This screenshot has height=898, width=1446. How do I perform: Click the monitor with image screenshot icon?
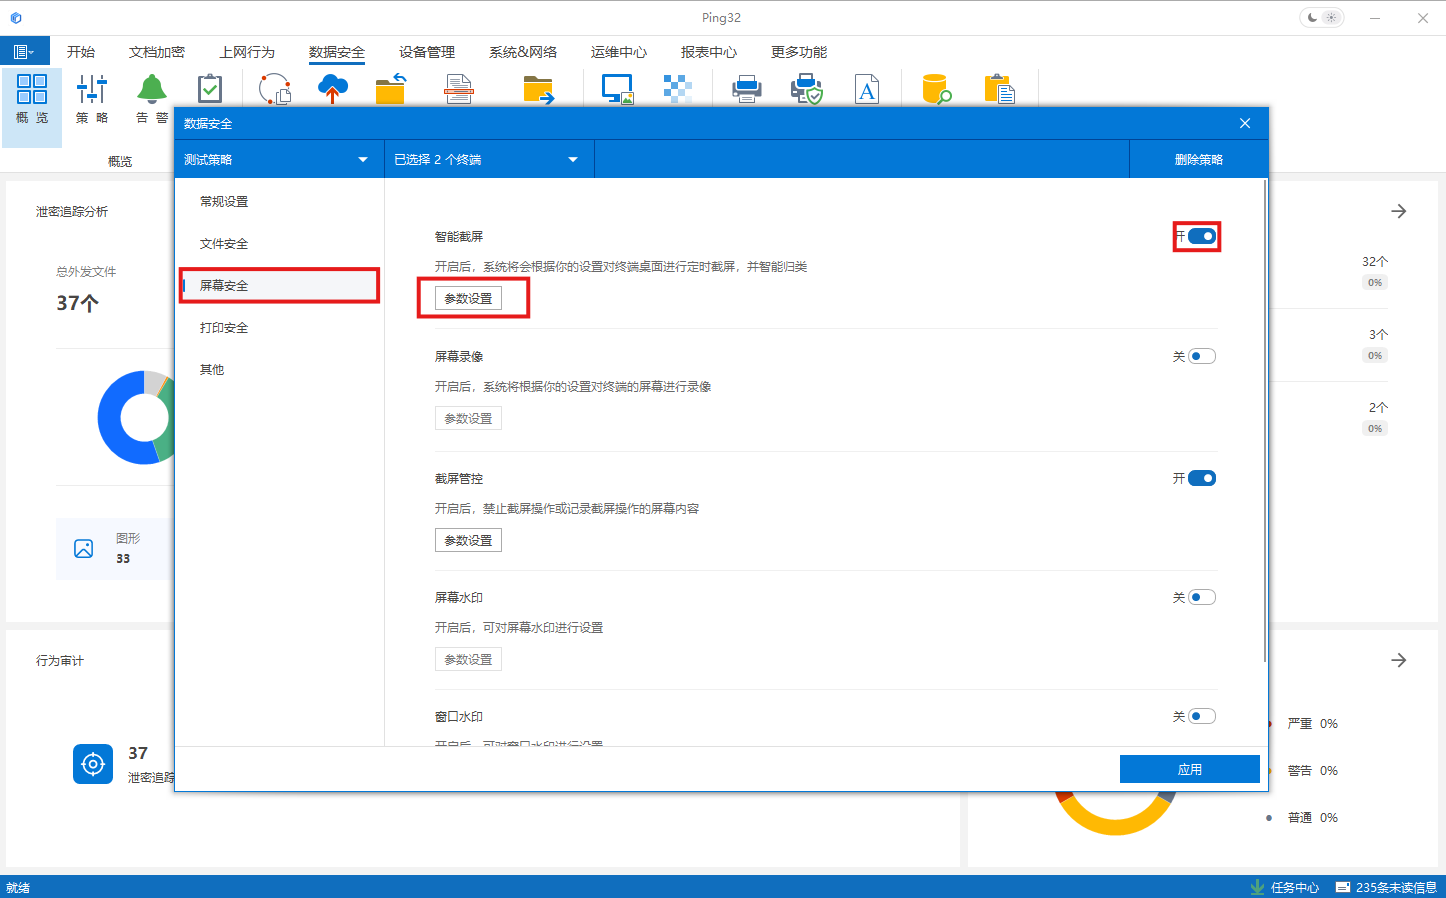(x=617, y=88)
